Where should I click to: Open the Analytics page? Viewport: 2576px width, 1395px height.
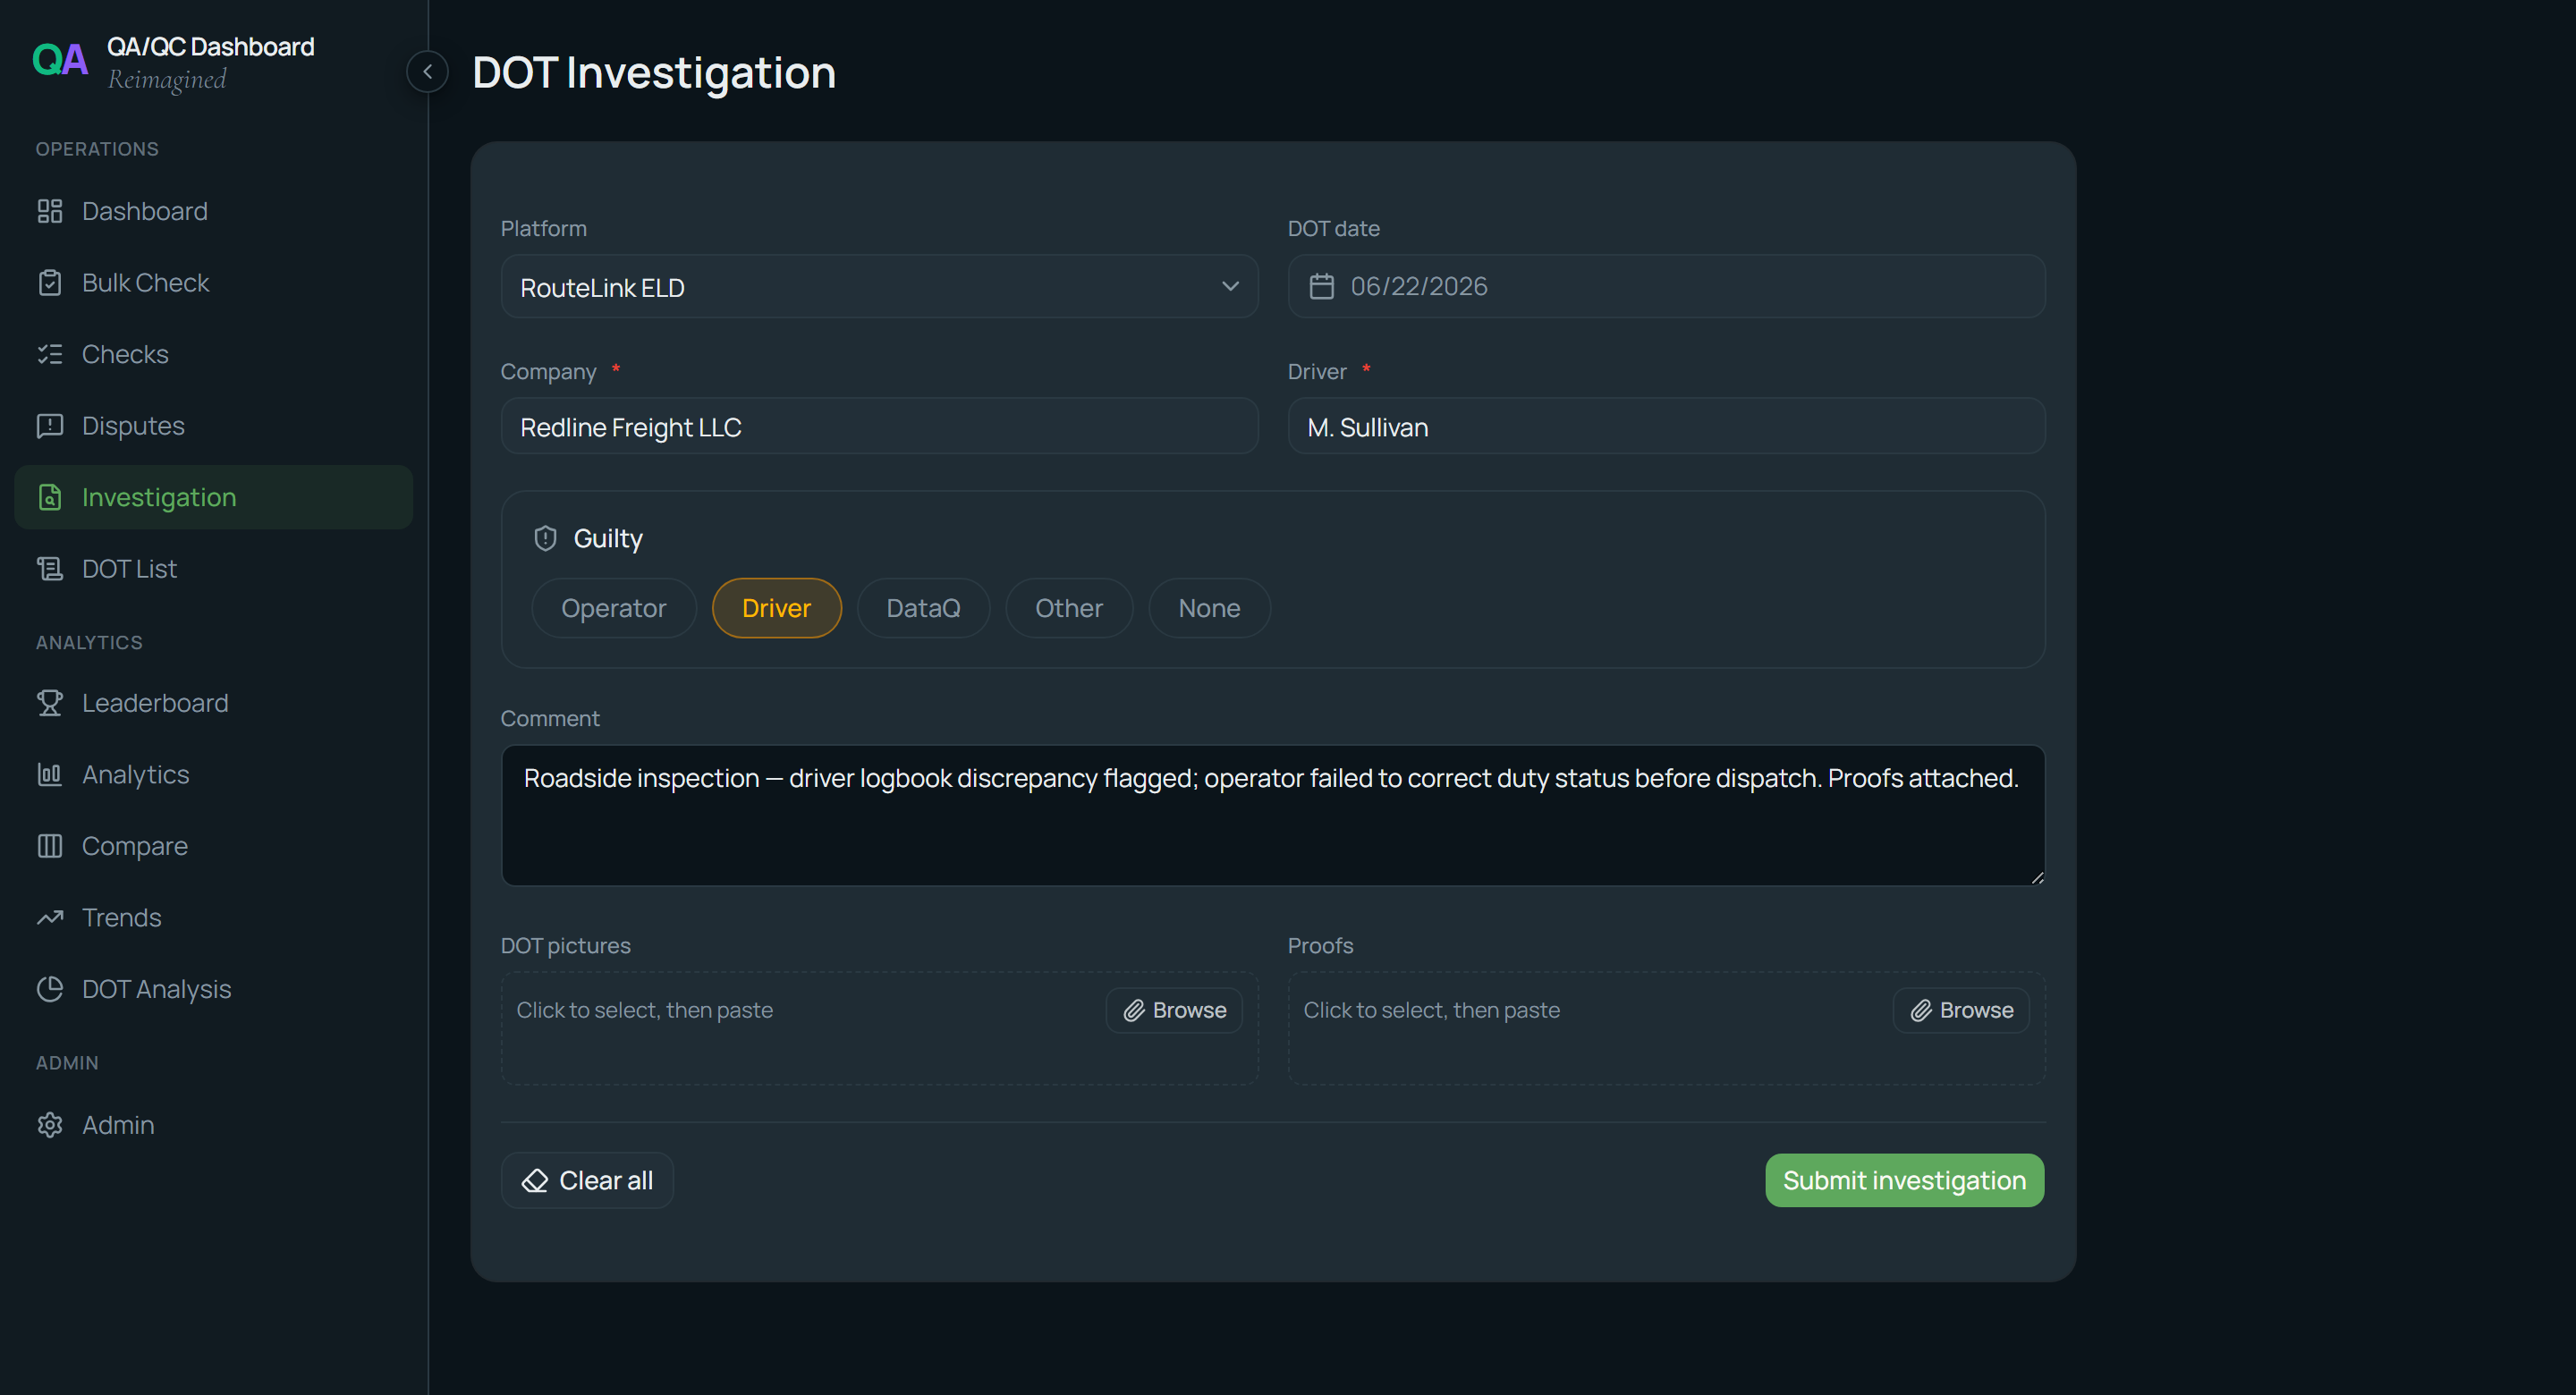213,775
